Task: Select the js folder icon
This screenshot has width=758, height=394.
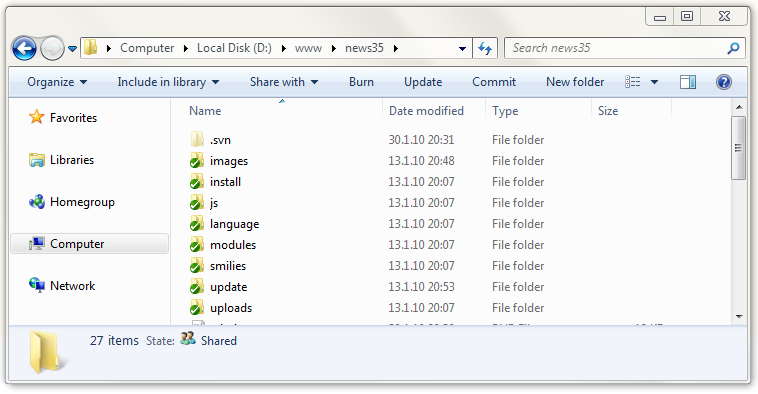Action: click(x=197, y=203)
